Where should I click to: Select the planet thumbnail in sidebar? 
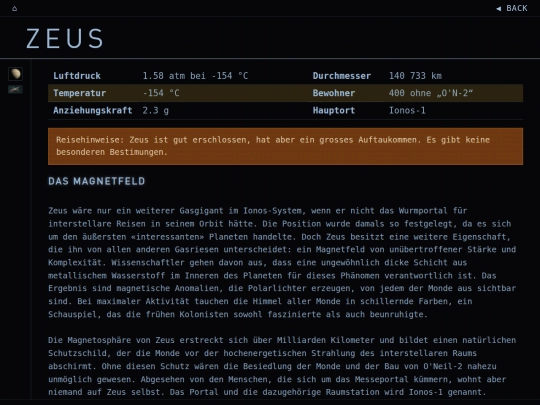15,74
